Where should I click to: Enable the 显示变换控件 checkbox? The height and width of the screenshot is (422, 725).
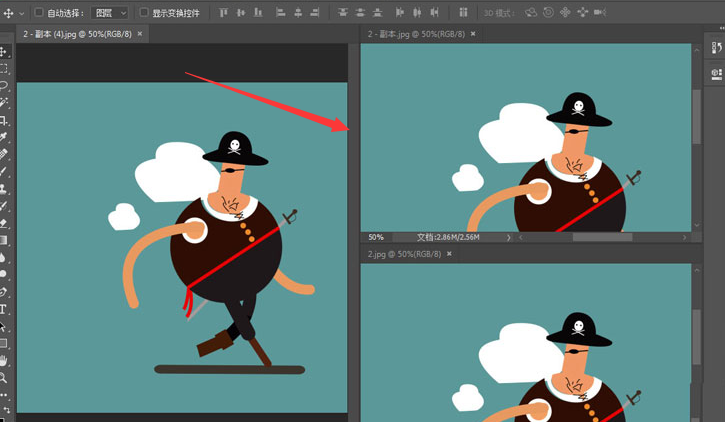[144, 12]
